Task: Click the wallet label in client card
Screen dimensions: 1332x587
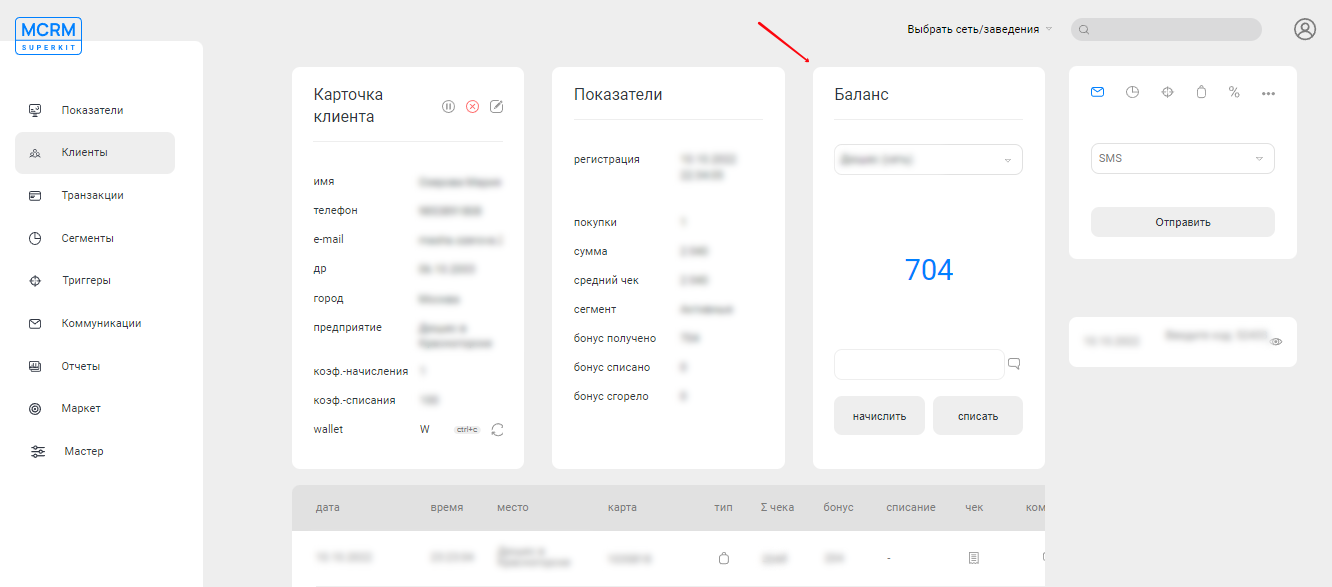Action: [x=328, y=429]
